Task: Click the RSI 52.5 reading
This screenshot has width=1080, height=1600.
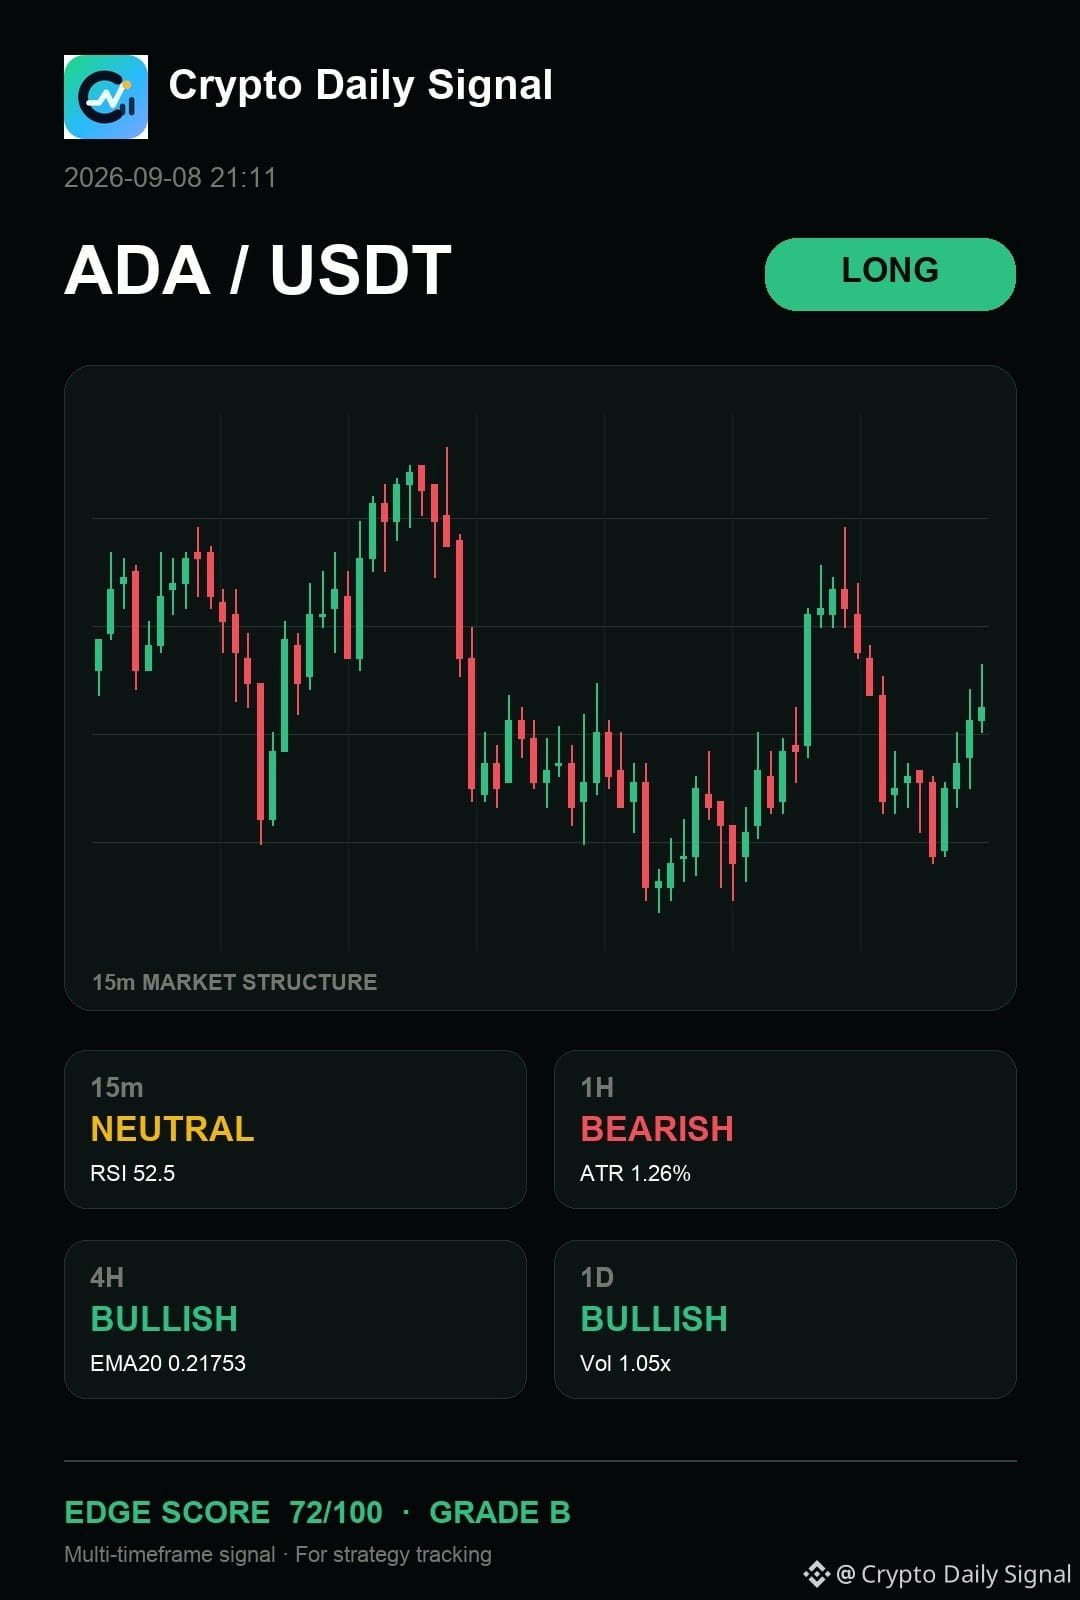Action: [132, 1173]
